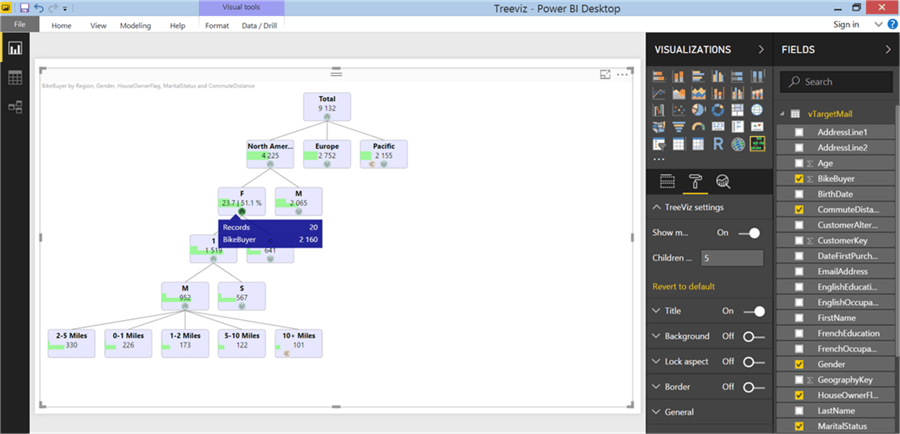Turn on Border toggle

754,387
